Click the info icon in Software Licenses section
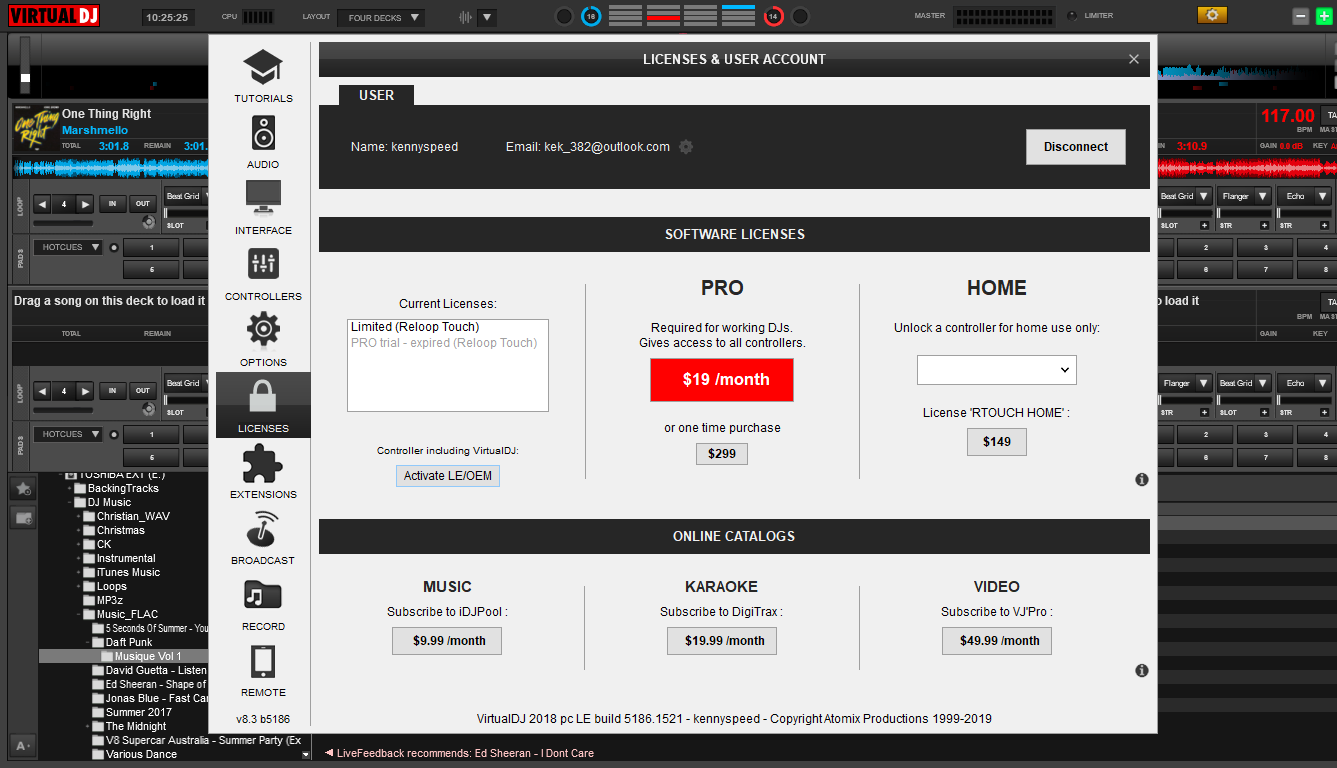 click(1142, 480)
